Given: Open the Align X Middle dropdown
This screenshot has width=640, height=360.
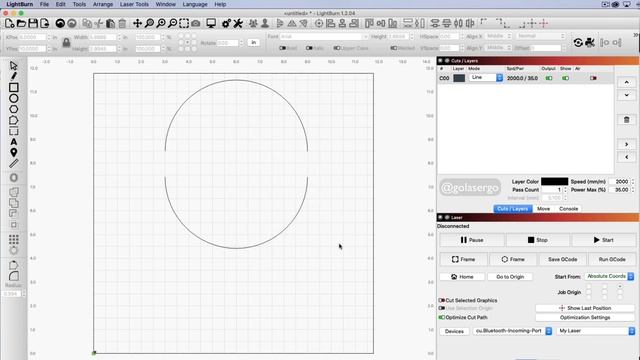Looking at the screenshot, I should [x=498, y=36].
